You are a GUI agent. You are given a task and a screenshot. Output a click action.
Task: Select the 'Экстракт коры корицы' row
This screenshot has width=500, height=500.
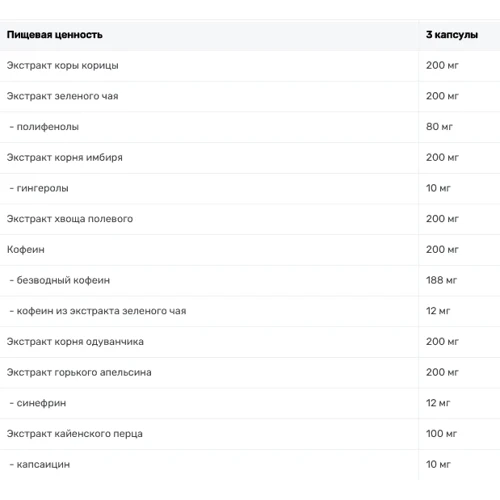pos(250,66)
